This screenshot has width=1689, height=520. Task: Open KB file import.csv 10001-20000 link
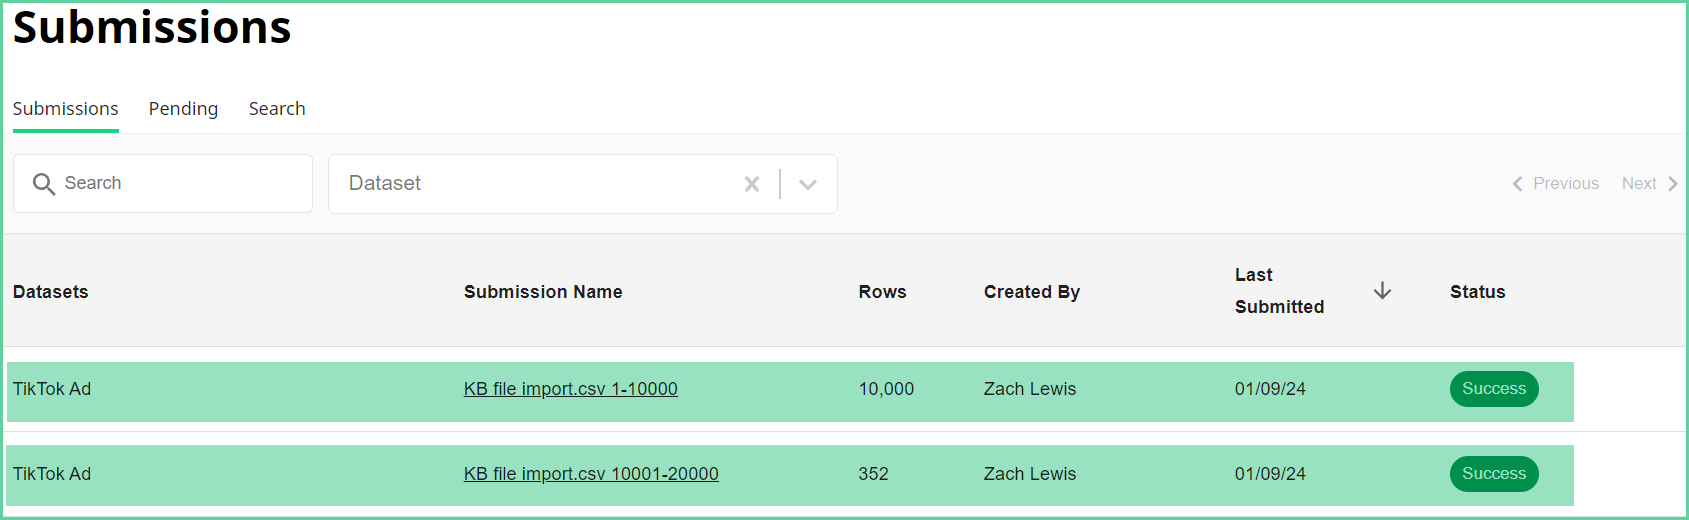590,474
